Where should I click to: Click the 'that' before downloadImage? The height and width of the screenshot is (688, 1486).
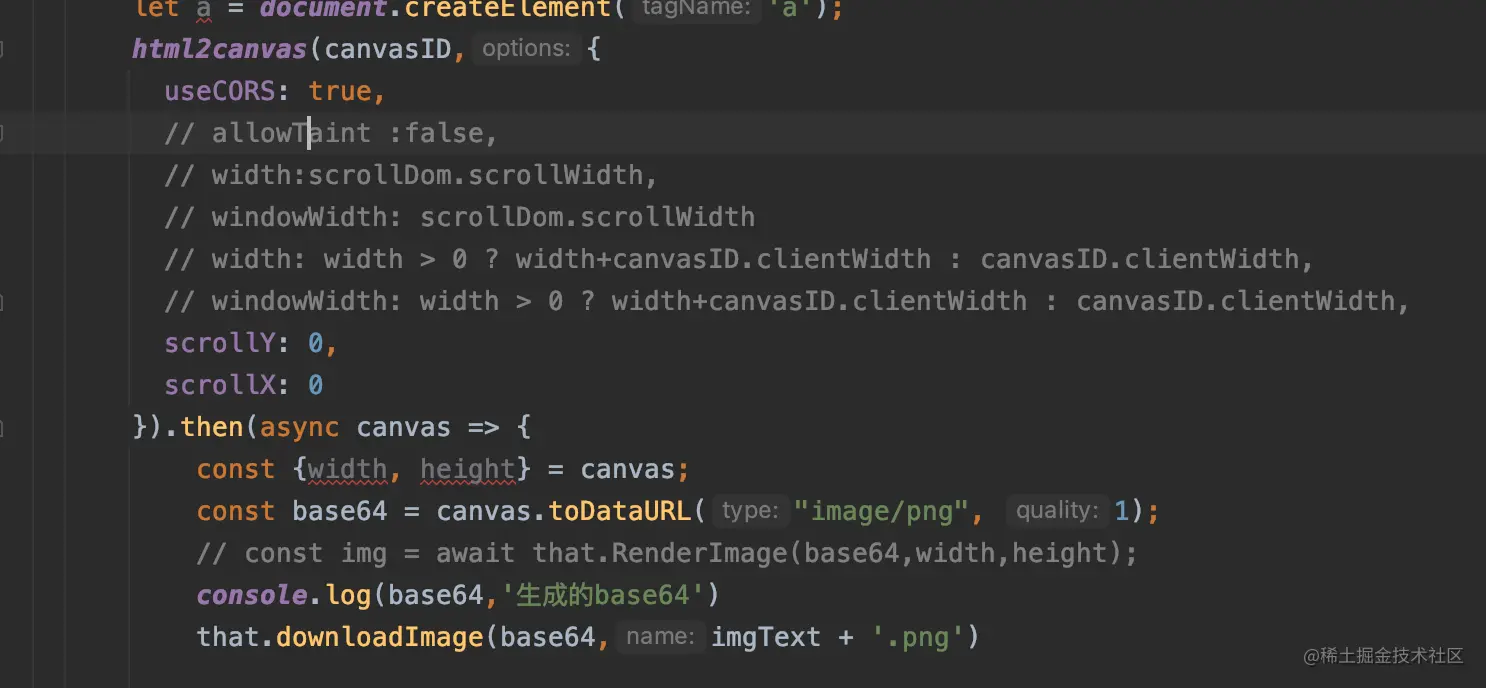click(x=228, y=637)
